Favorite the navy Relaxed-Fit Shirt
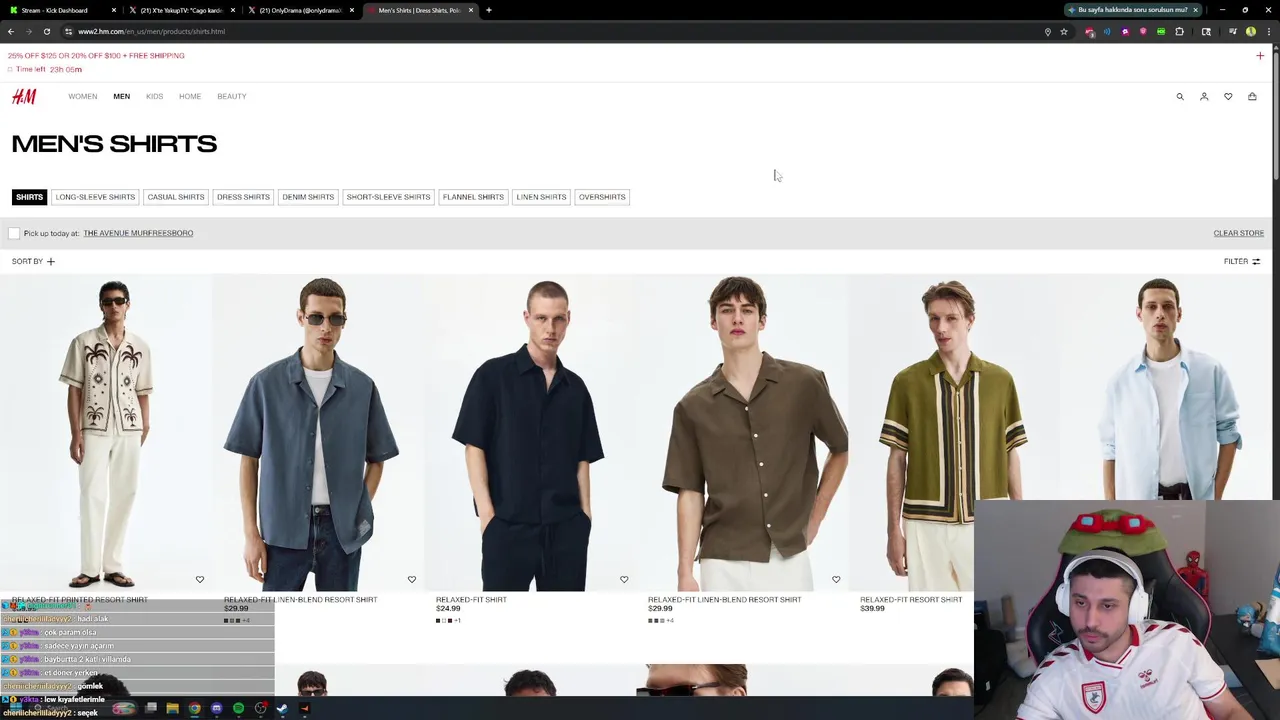This screenshot has width=1280, height=720. point(624,580)
